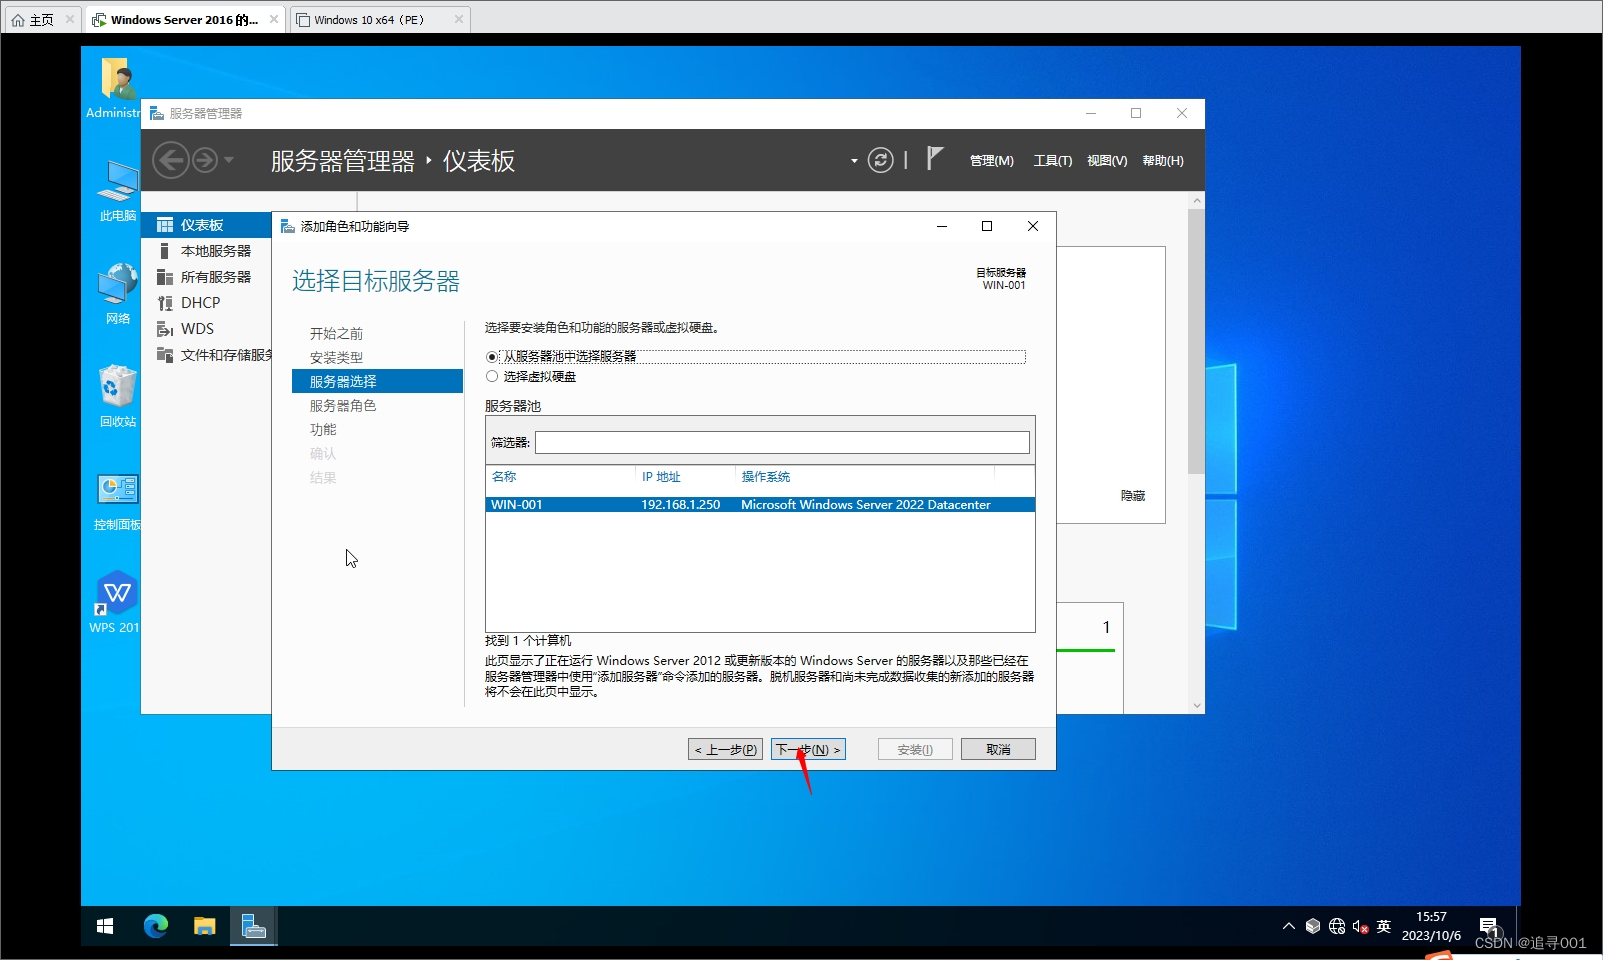This screenshot has height=960, width=1603.
Task: Open the 视图(V) menu
Action: (1107, 161)
